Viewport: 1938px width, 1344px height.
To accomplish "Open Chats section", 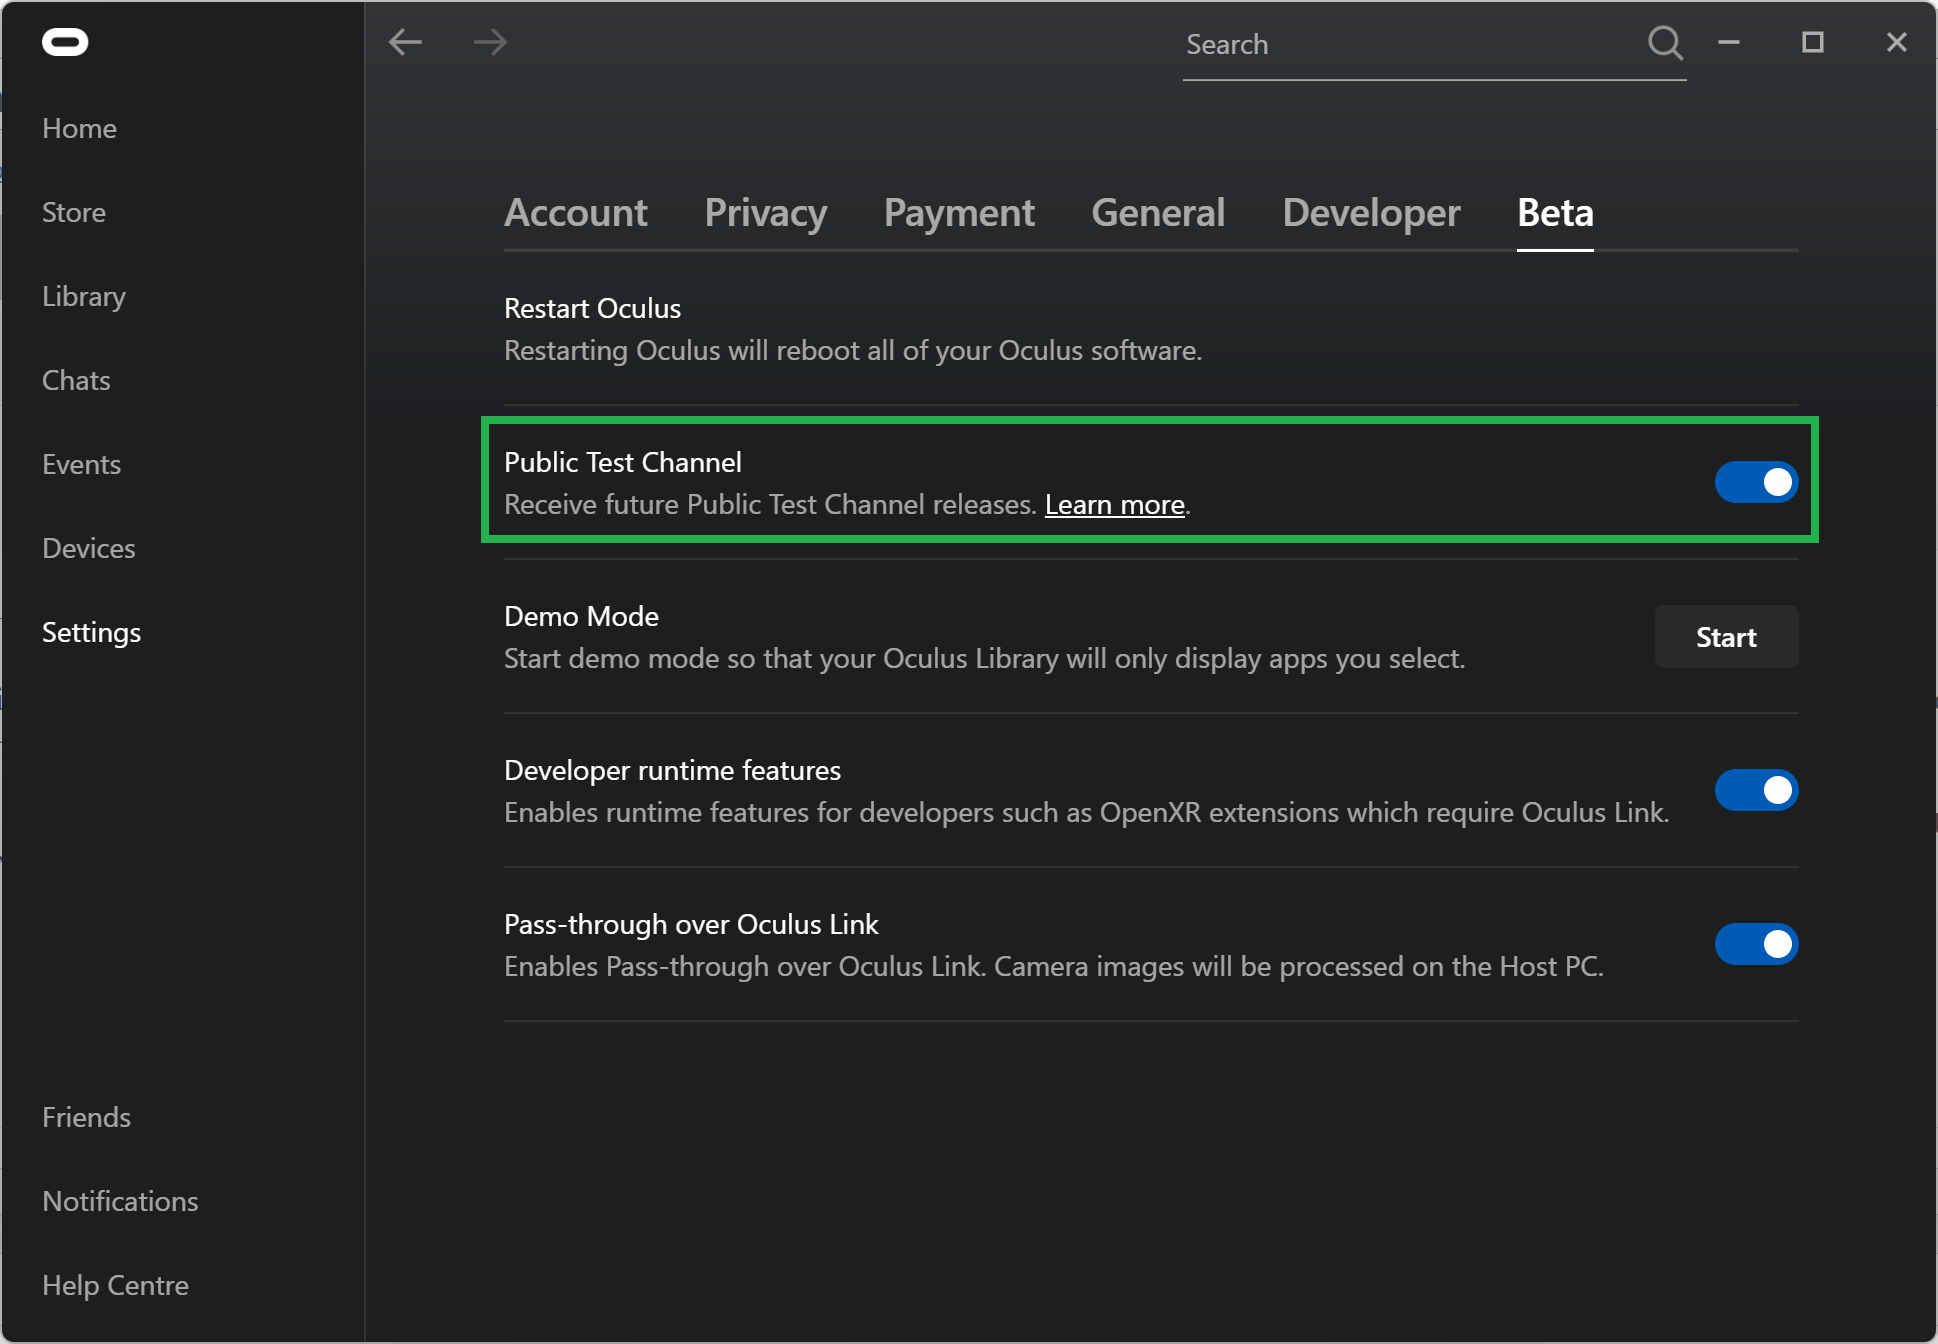I will 75,380.
